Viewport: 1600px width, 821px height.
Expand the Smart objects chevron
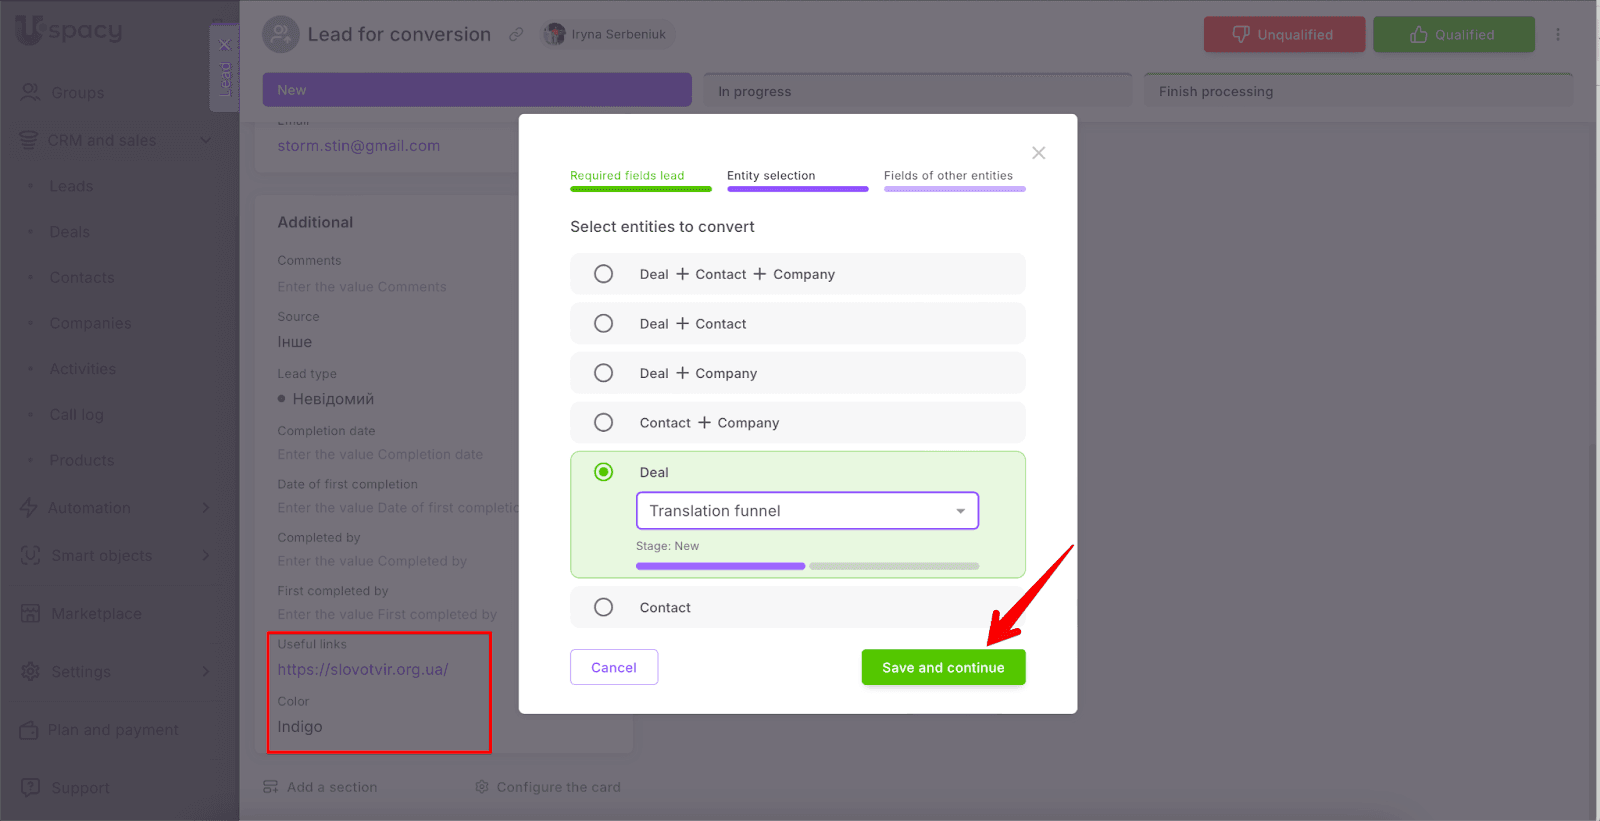[x=206, y=555]
